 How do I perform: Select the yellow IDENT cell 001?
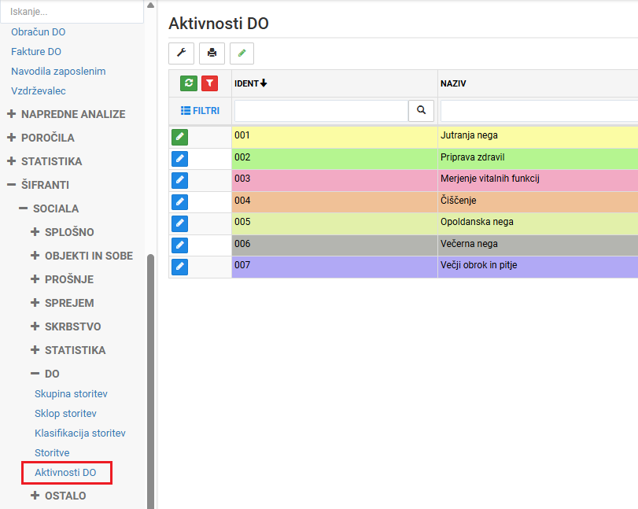pyautogui.click(x=334, y=137)
